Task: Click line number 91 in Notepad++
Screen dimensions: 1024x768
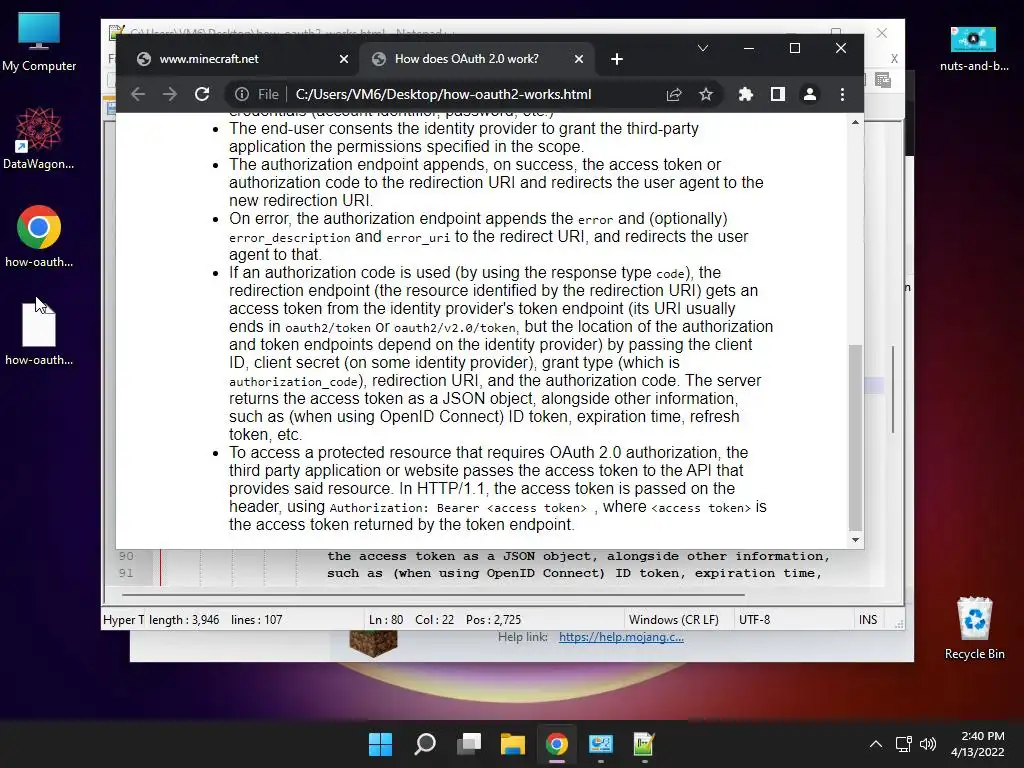Action: (126, 573)
